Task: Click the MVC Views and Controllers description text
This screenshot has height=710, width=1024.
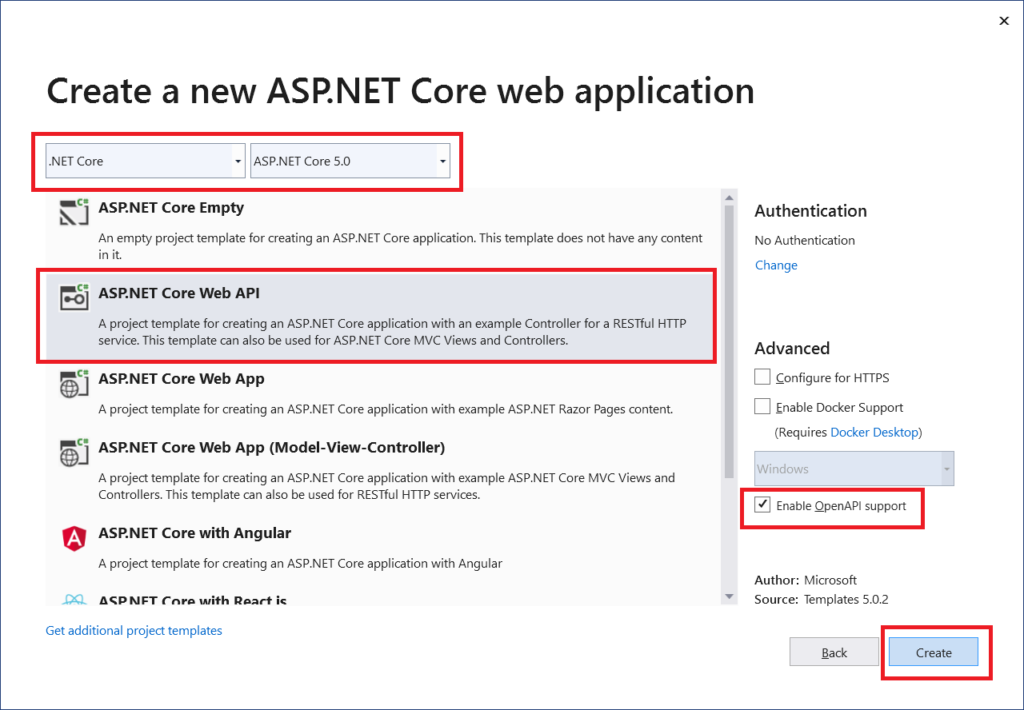Action: pos(387,486)
